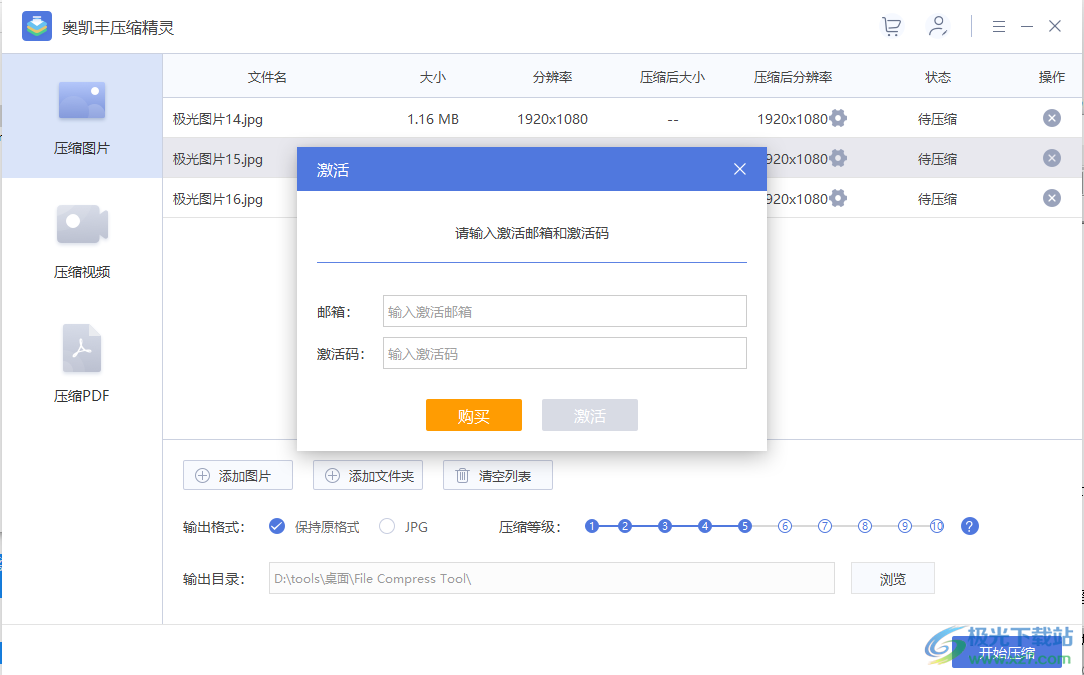Set compression level to 5
Image resolution: width=1084 pixels, height=675 pixels.
click(745, 526)
